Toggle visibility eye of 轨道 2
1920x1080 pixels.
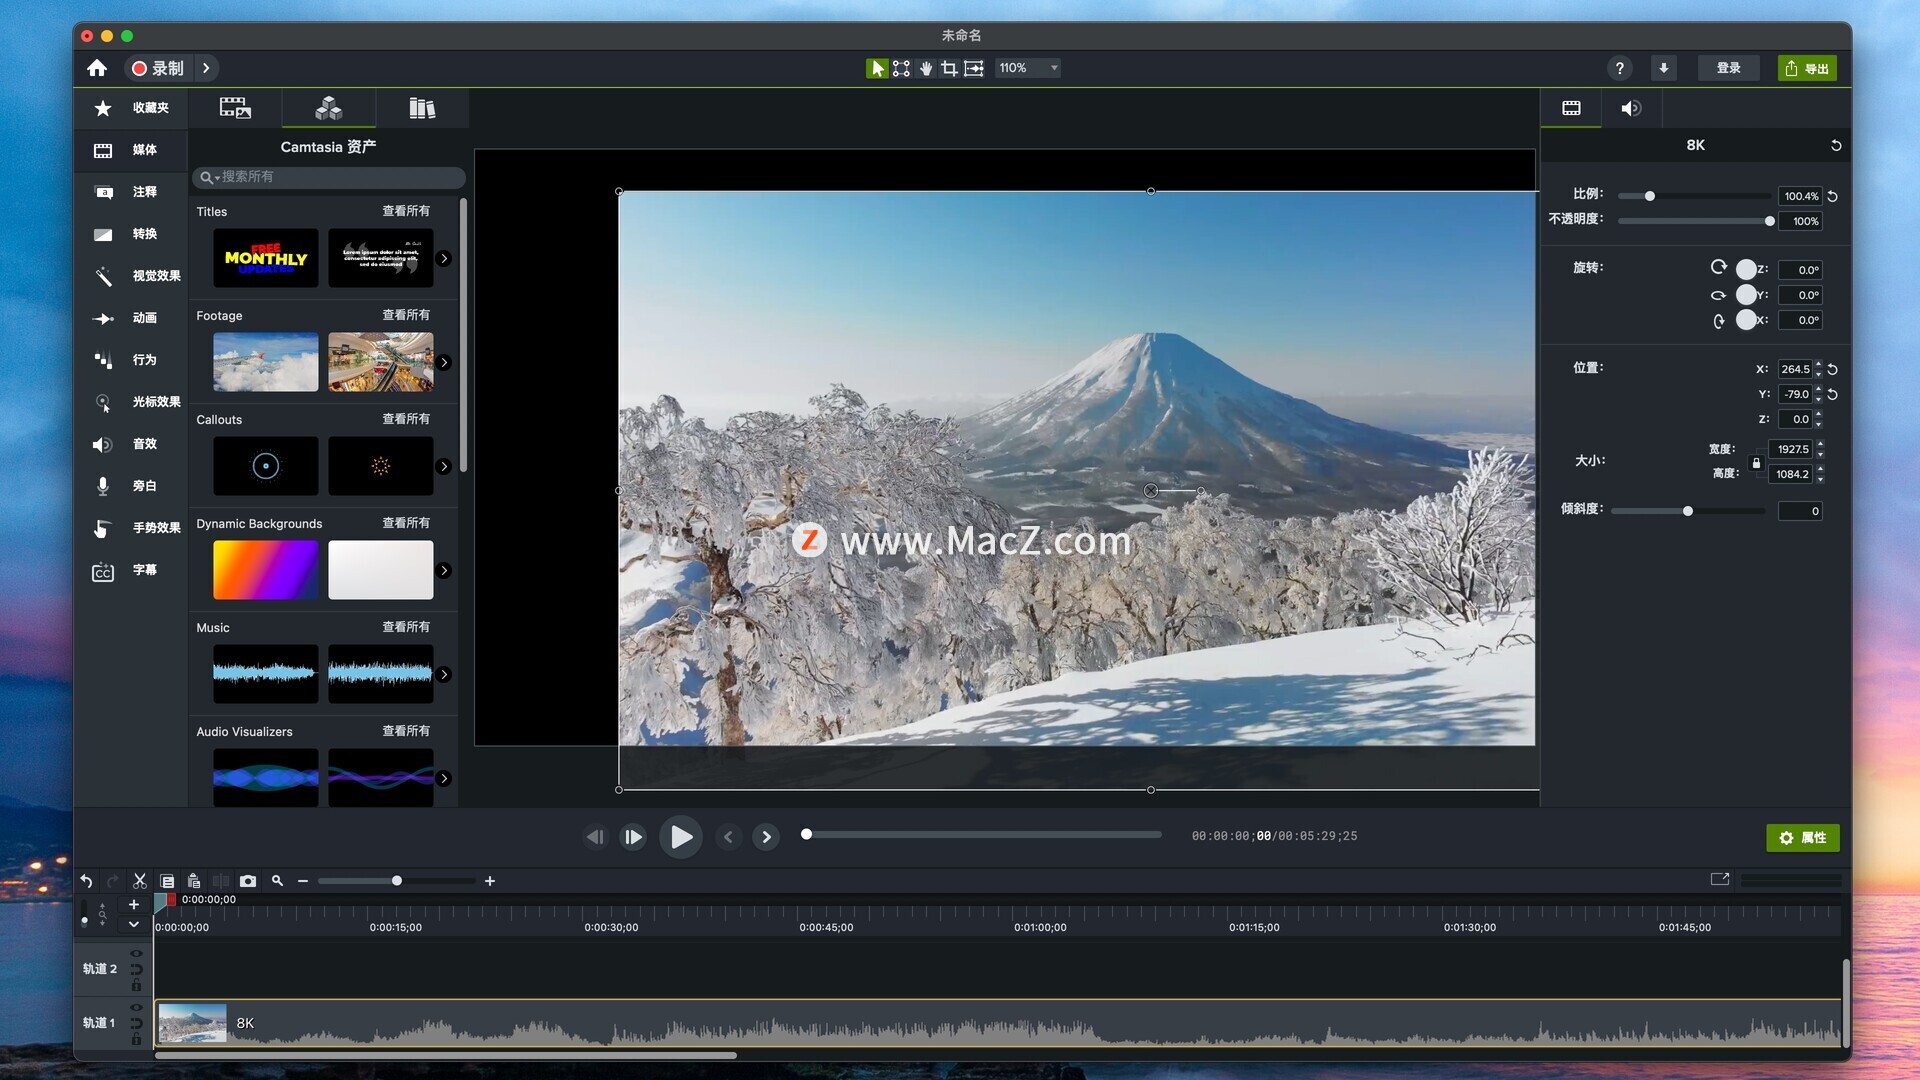(x=136, y=953)
